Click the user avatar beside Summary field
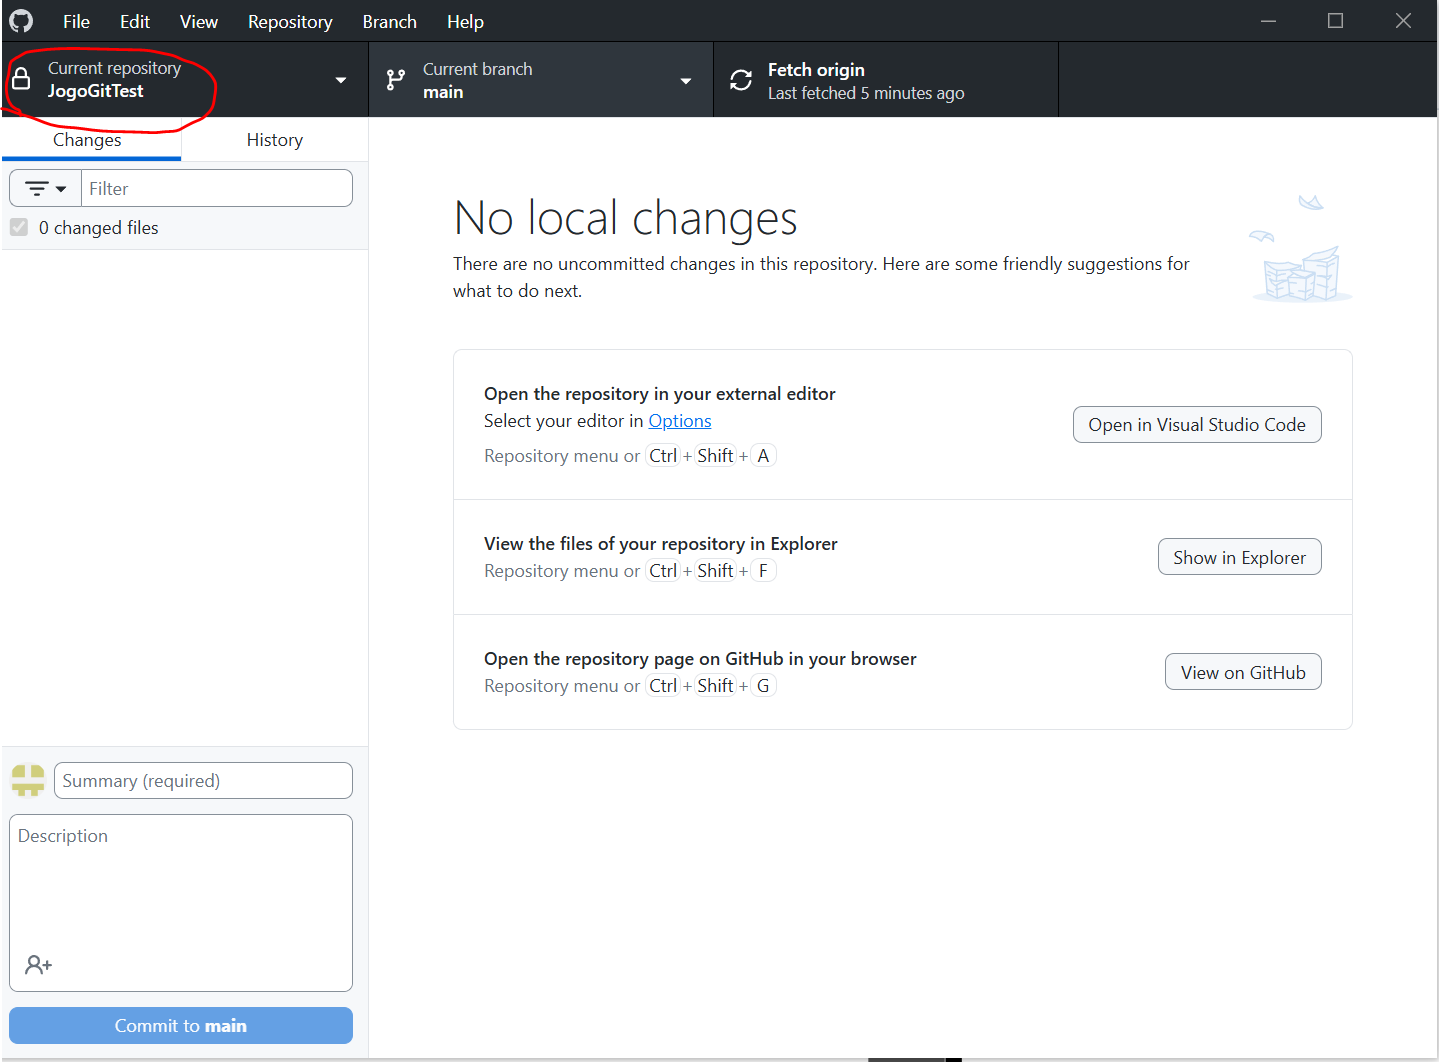Image resolution: width=1439 pixels, height=1062 pixels. 28,780
